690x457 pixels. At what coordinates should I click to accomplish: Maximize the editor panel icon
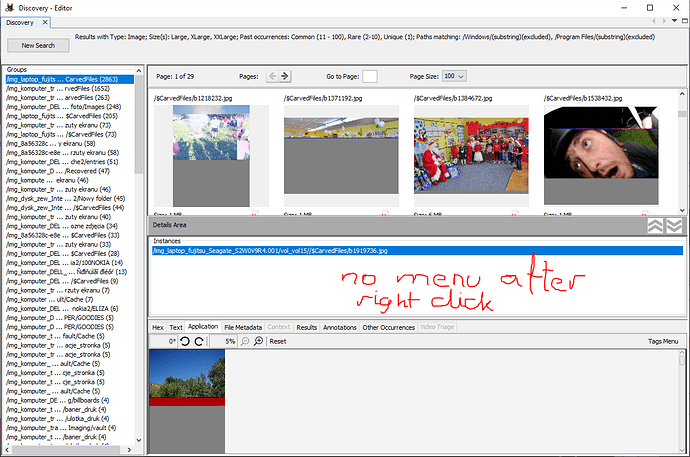685,21
